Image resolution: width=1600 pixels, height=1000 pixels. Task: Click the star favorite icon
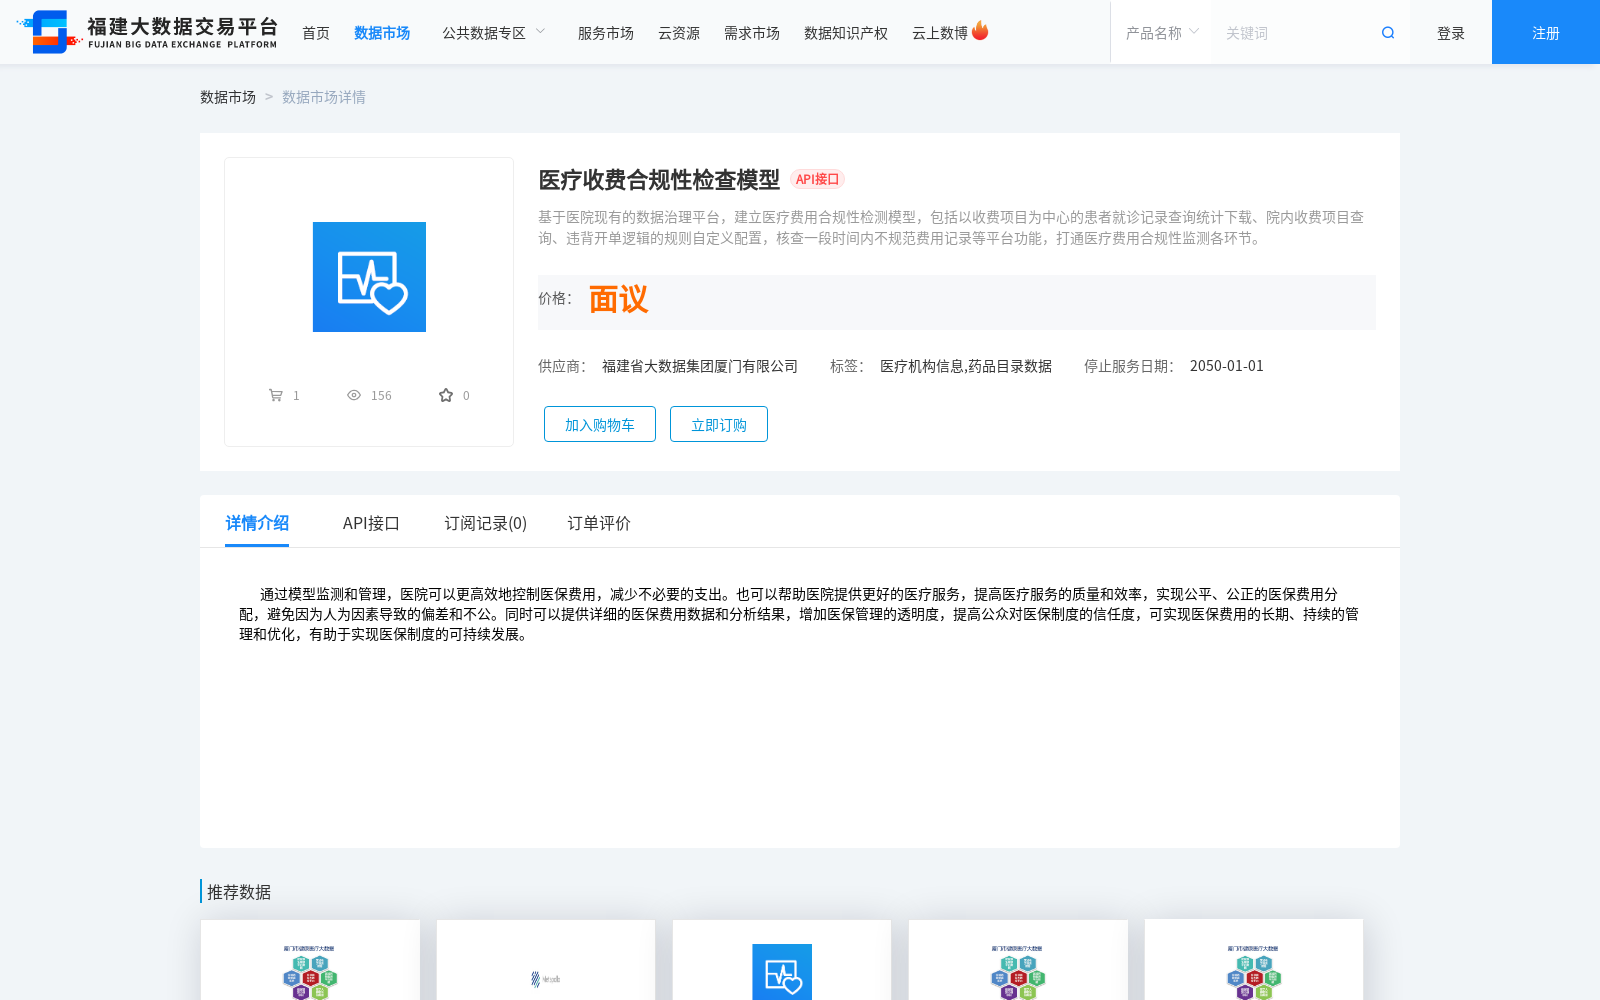pos(446,395)
